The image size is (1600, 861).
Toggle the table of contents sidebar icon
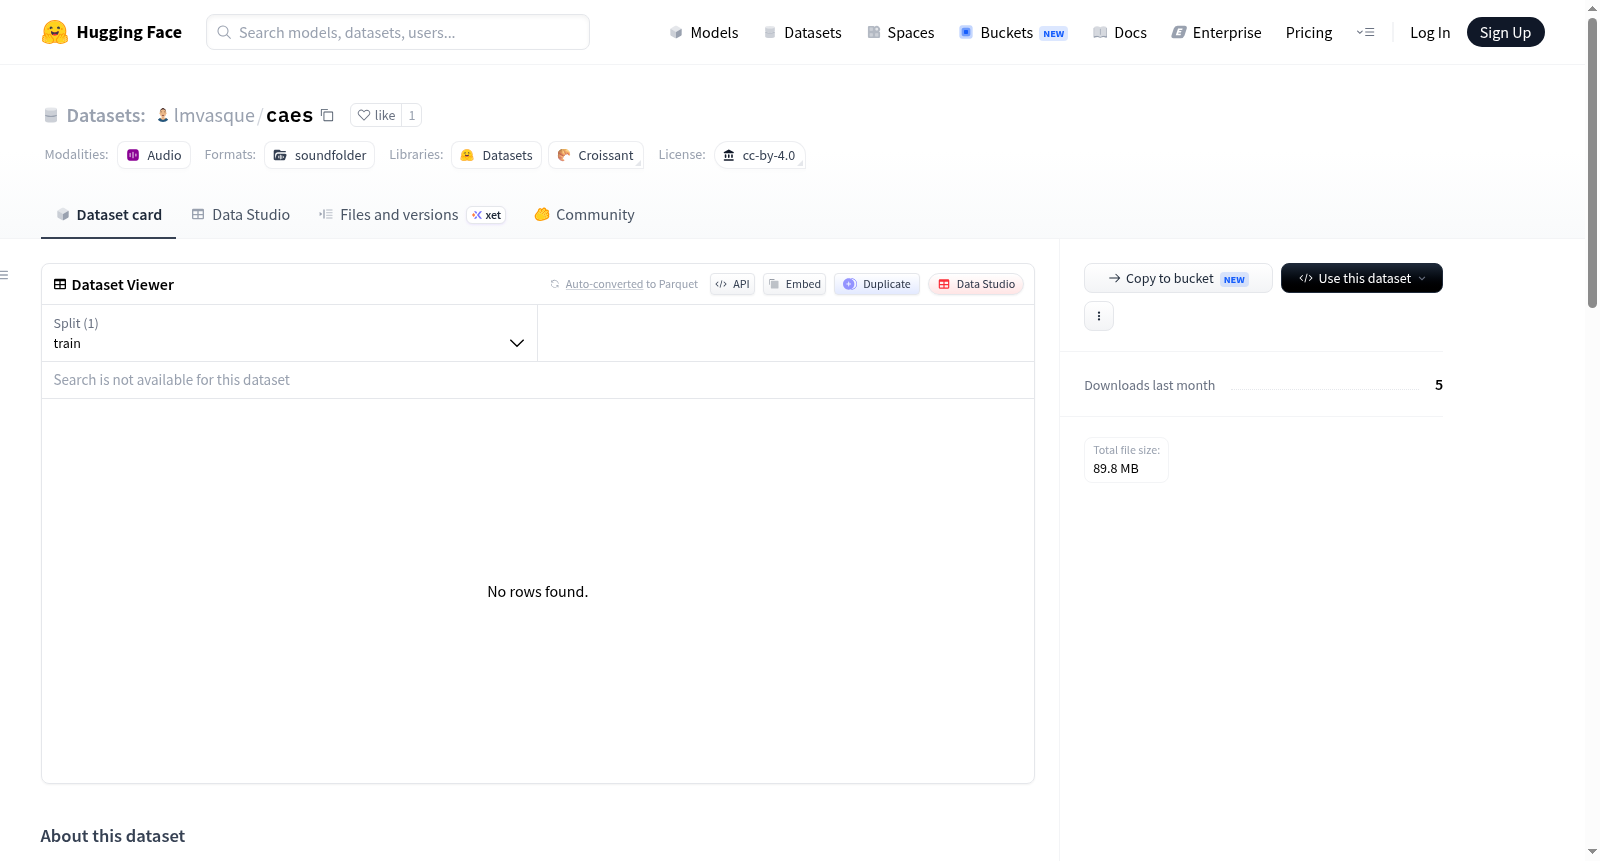click(4, 275)
